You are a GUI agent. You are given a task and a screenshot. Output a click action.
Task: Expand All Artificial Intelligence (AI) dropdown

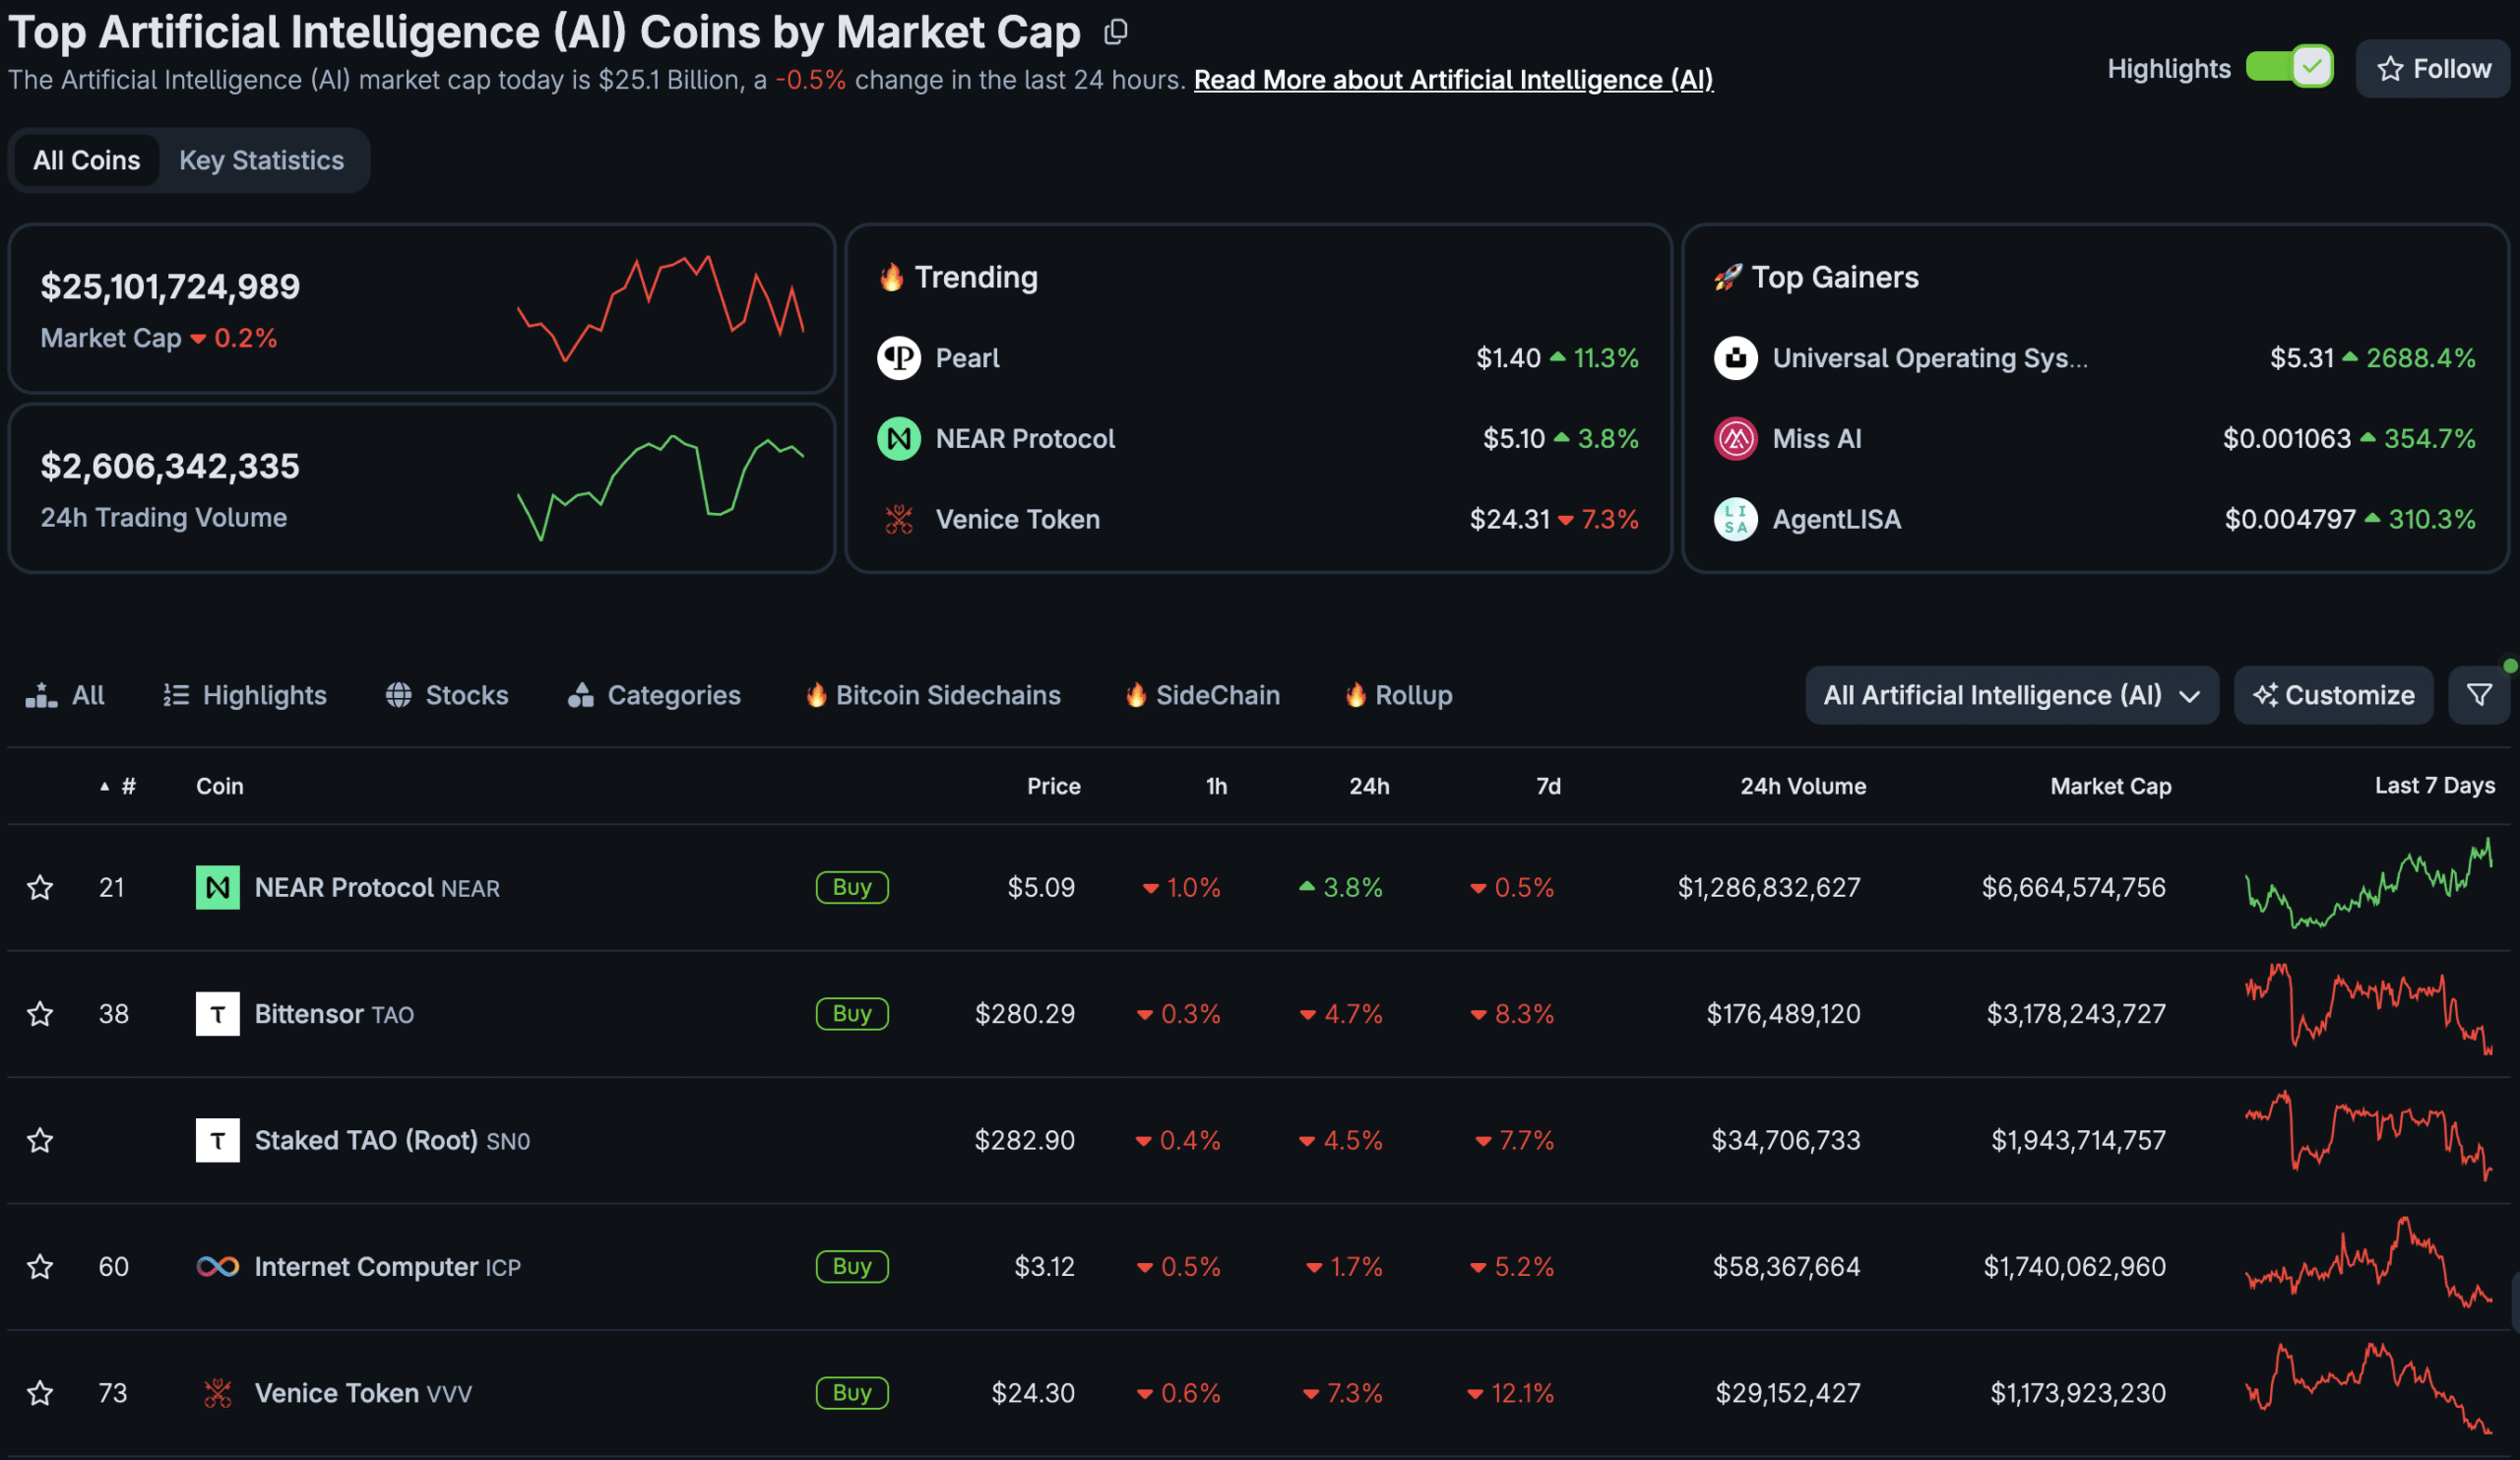(x=2011, y=695)
